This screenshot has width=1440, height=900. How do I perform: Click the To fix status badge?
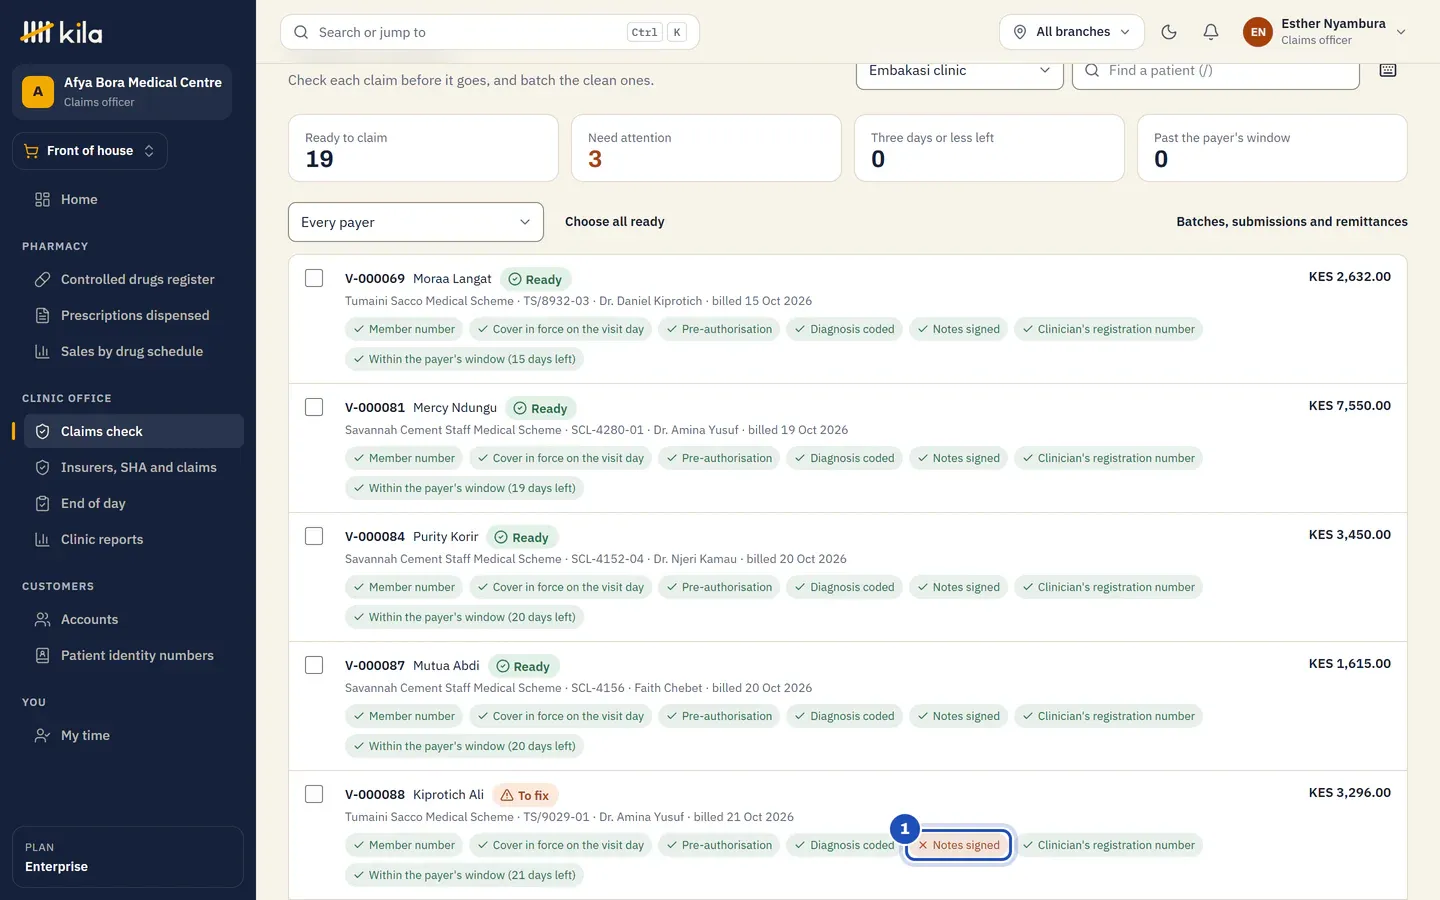[525, 795]
